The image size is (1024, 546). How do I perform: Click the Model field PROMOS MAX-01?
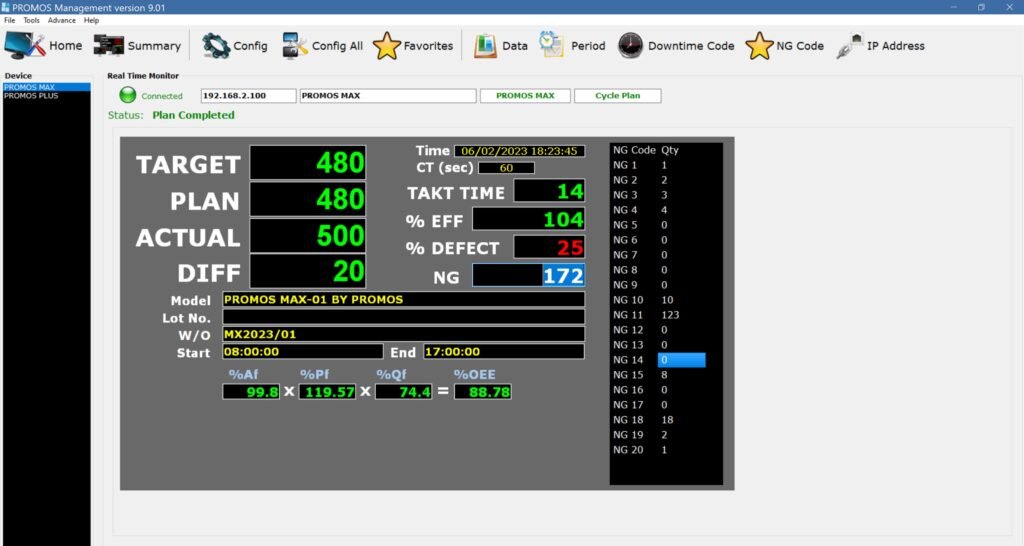[x=404, y=299]
